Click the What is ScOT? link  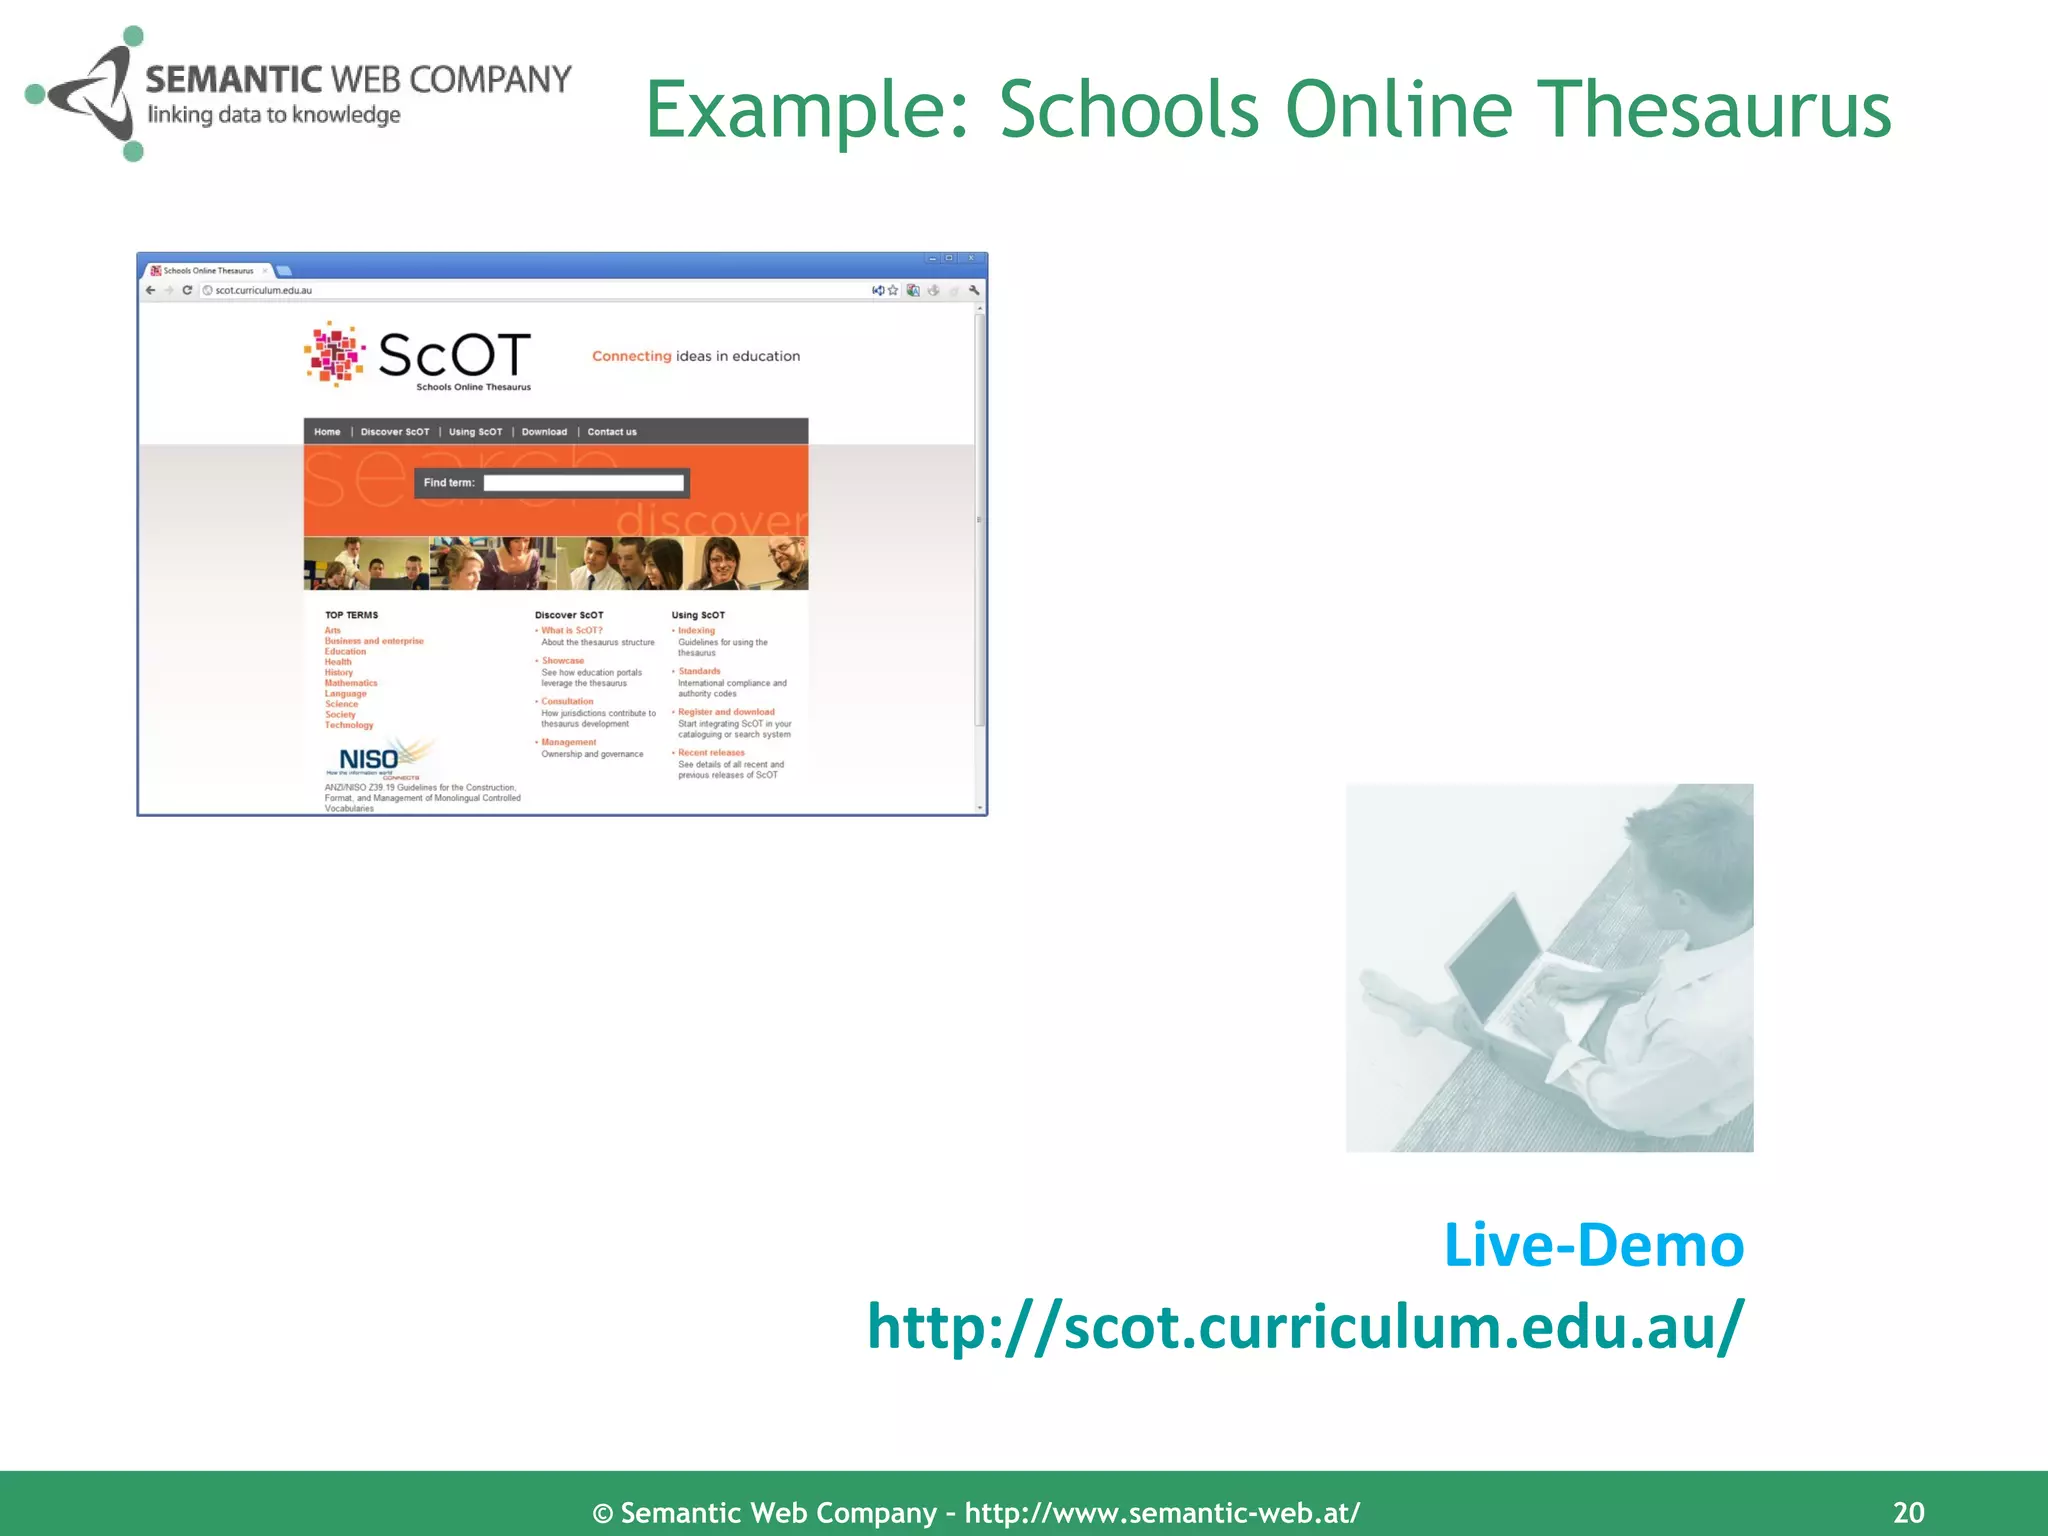tap(572, 631)
